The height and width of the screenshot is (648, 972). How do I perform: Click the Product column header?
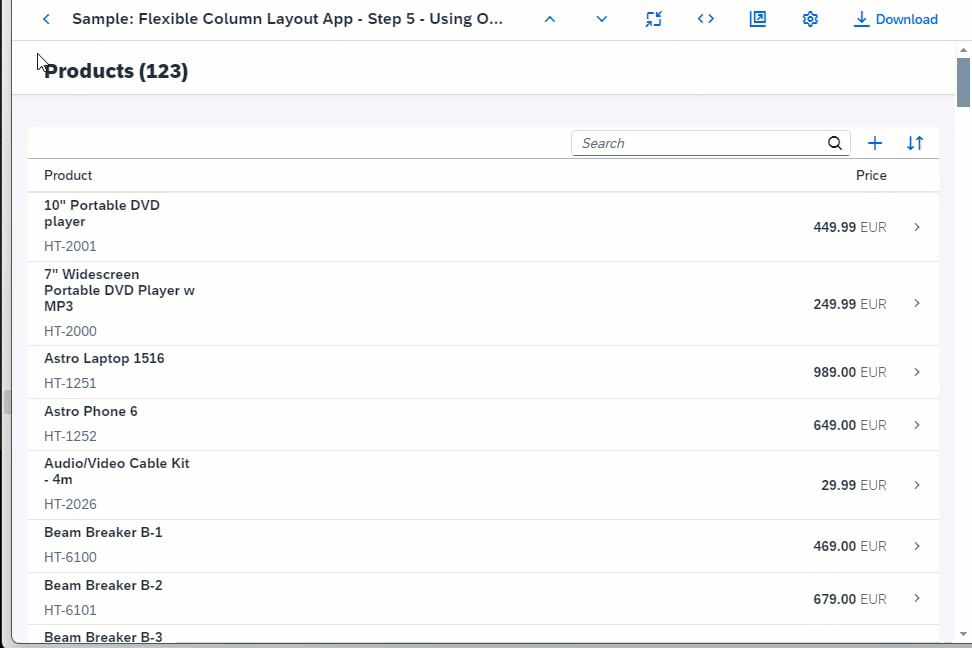coord(68,175)
